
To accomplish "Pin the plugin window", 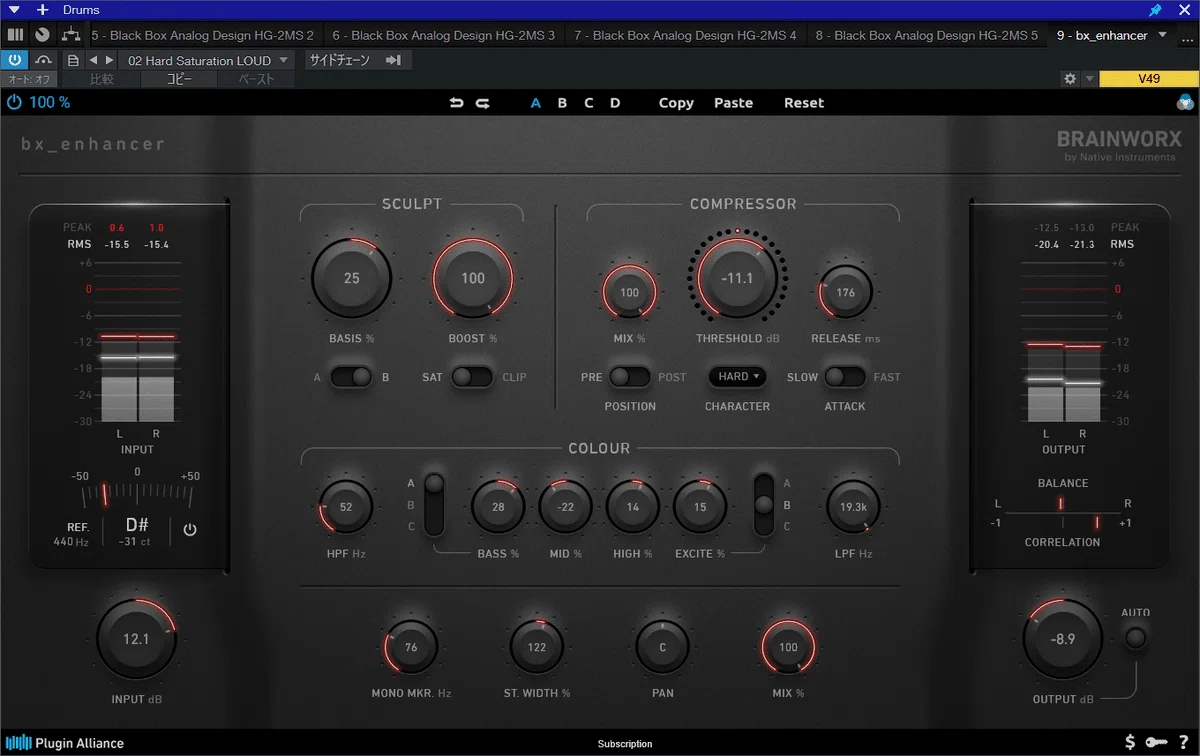I will (x=1156, y=9).
